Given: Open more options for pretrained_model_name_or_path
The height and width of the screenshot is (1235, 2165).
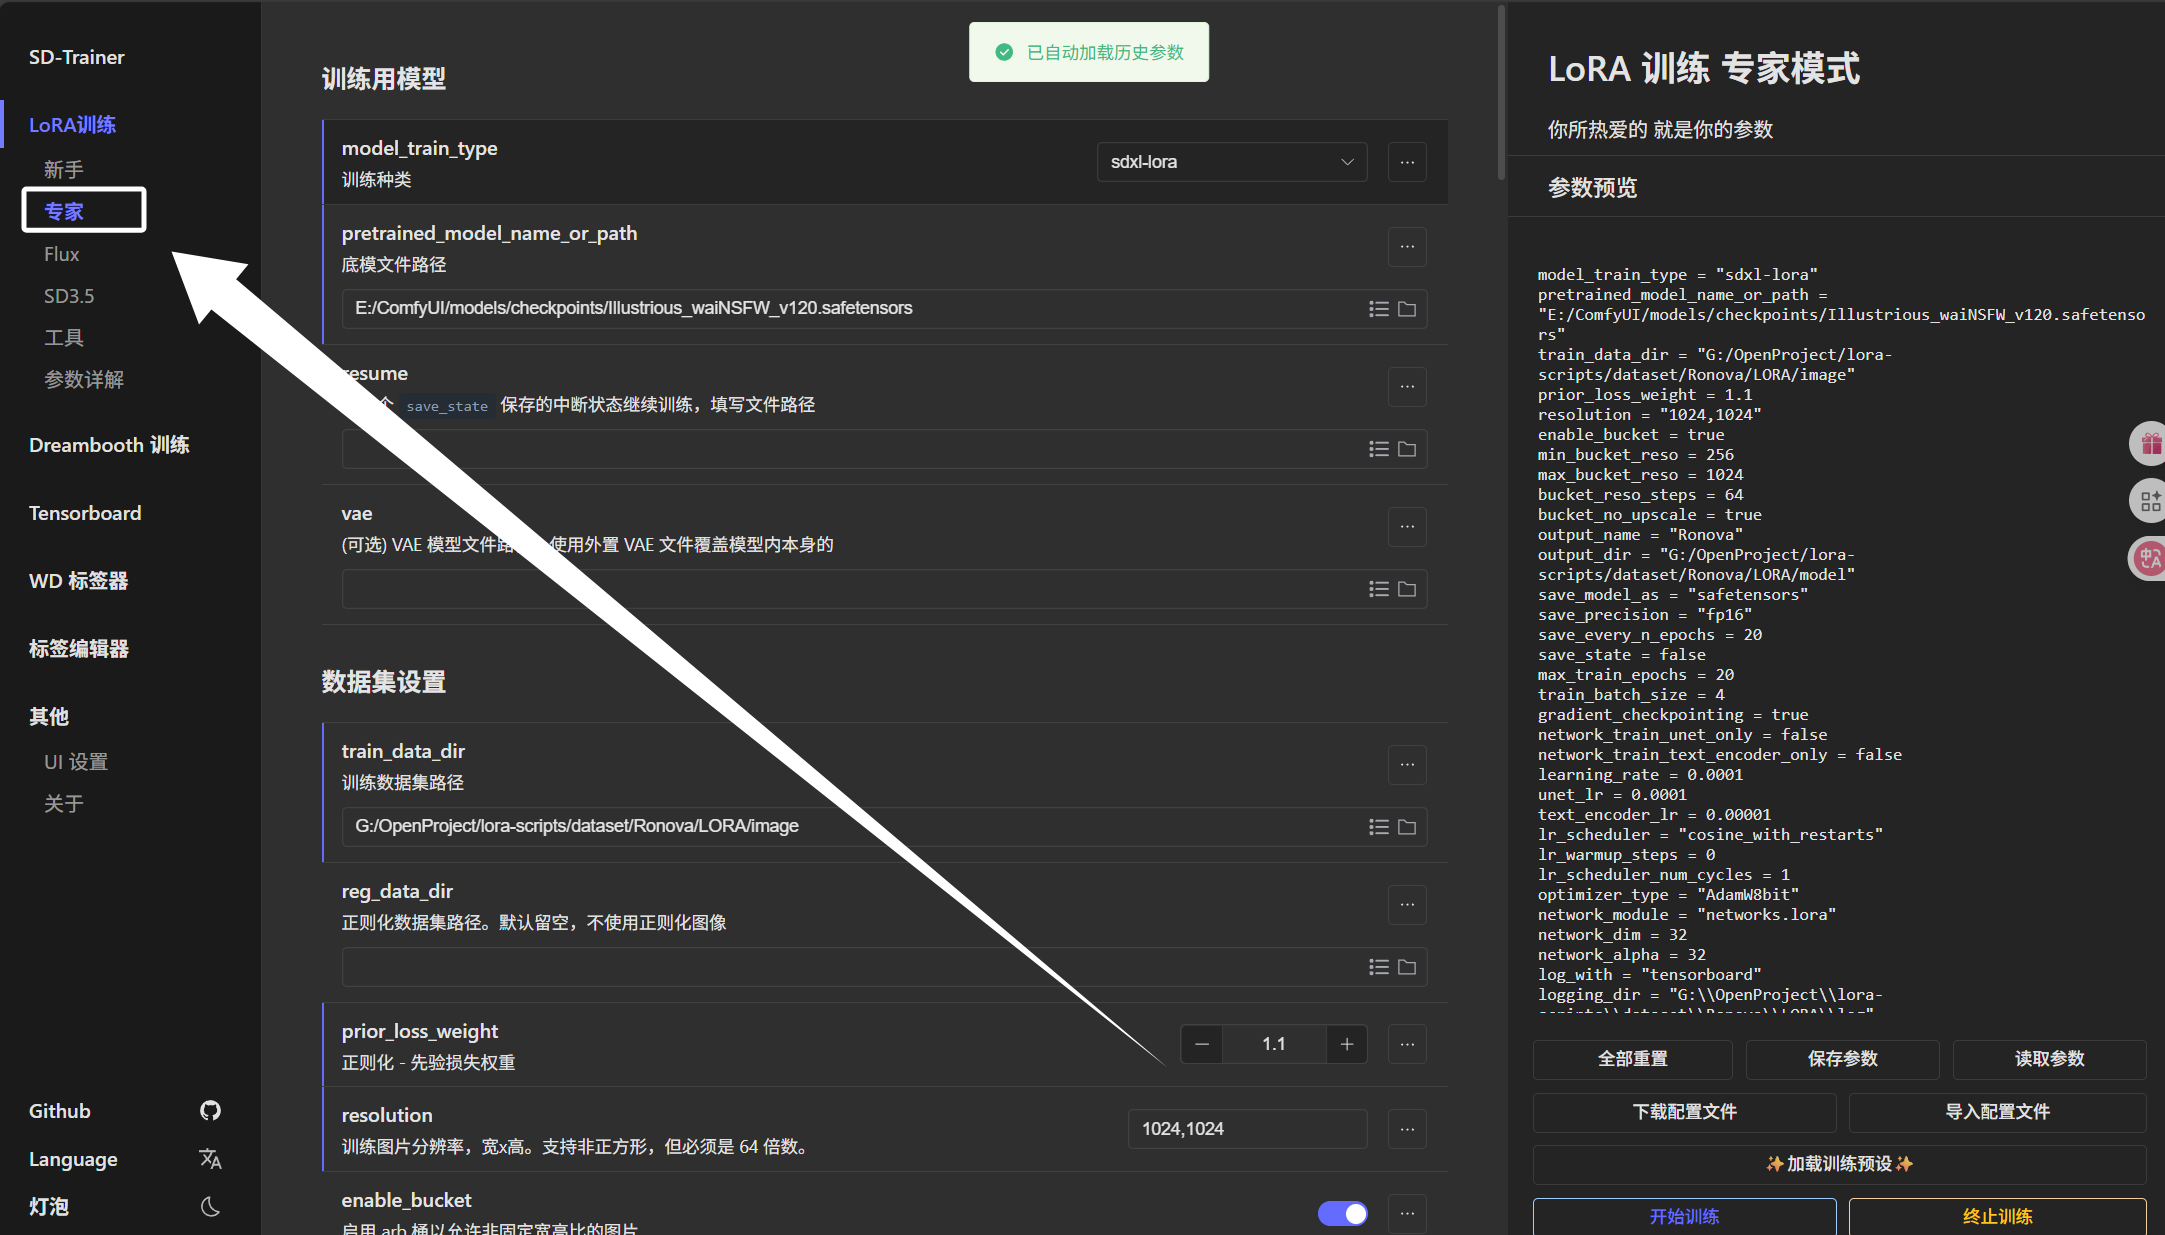Looking at the screenshot, I should coord(1407,247).
